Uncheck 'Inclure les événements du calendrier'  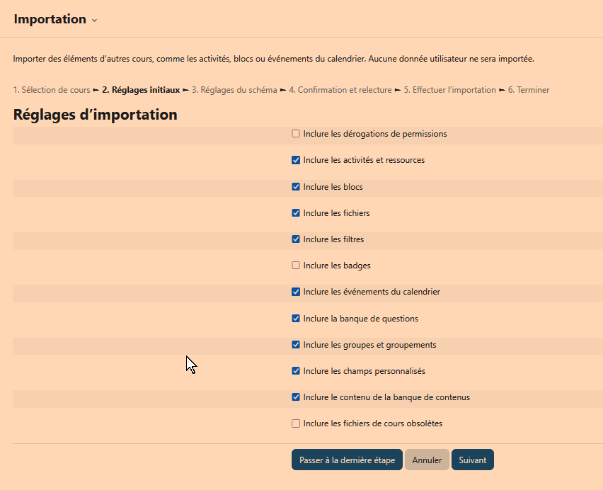coord(296,292)
